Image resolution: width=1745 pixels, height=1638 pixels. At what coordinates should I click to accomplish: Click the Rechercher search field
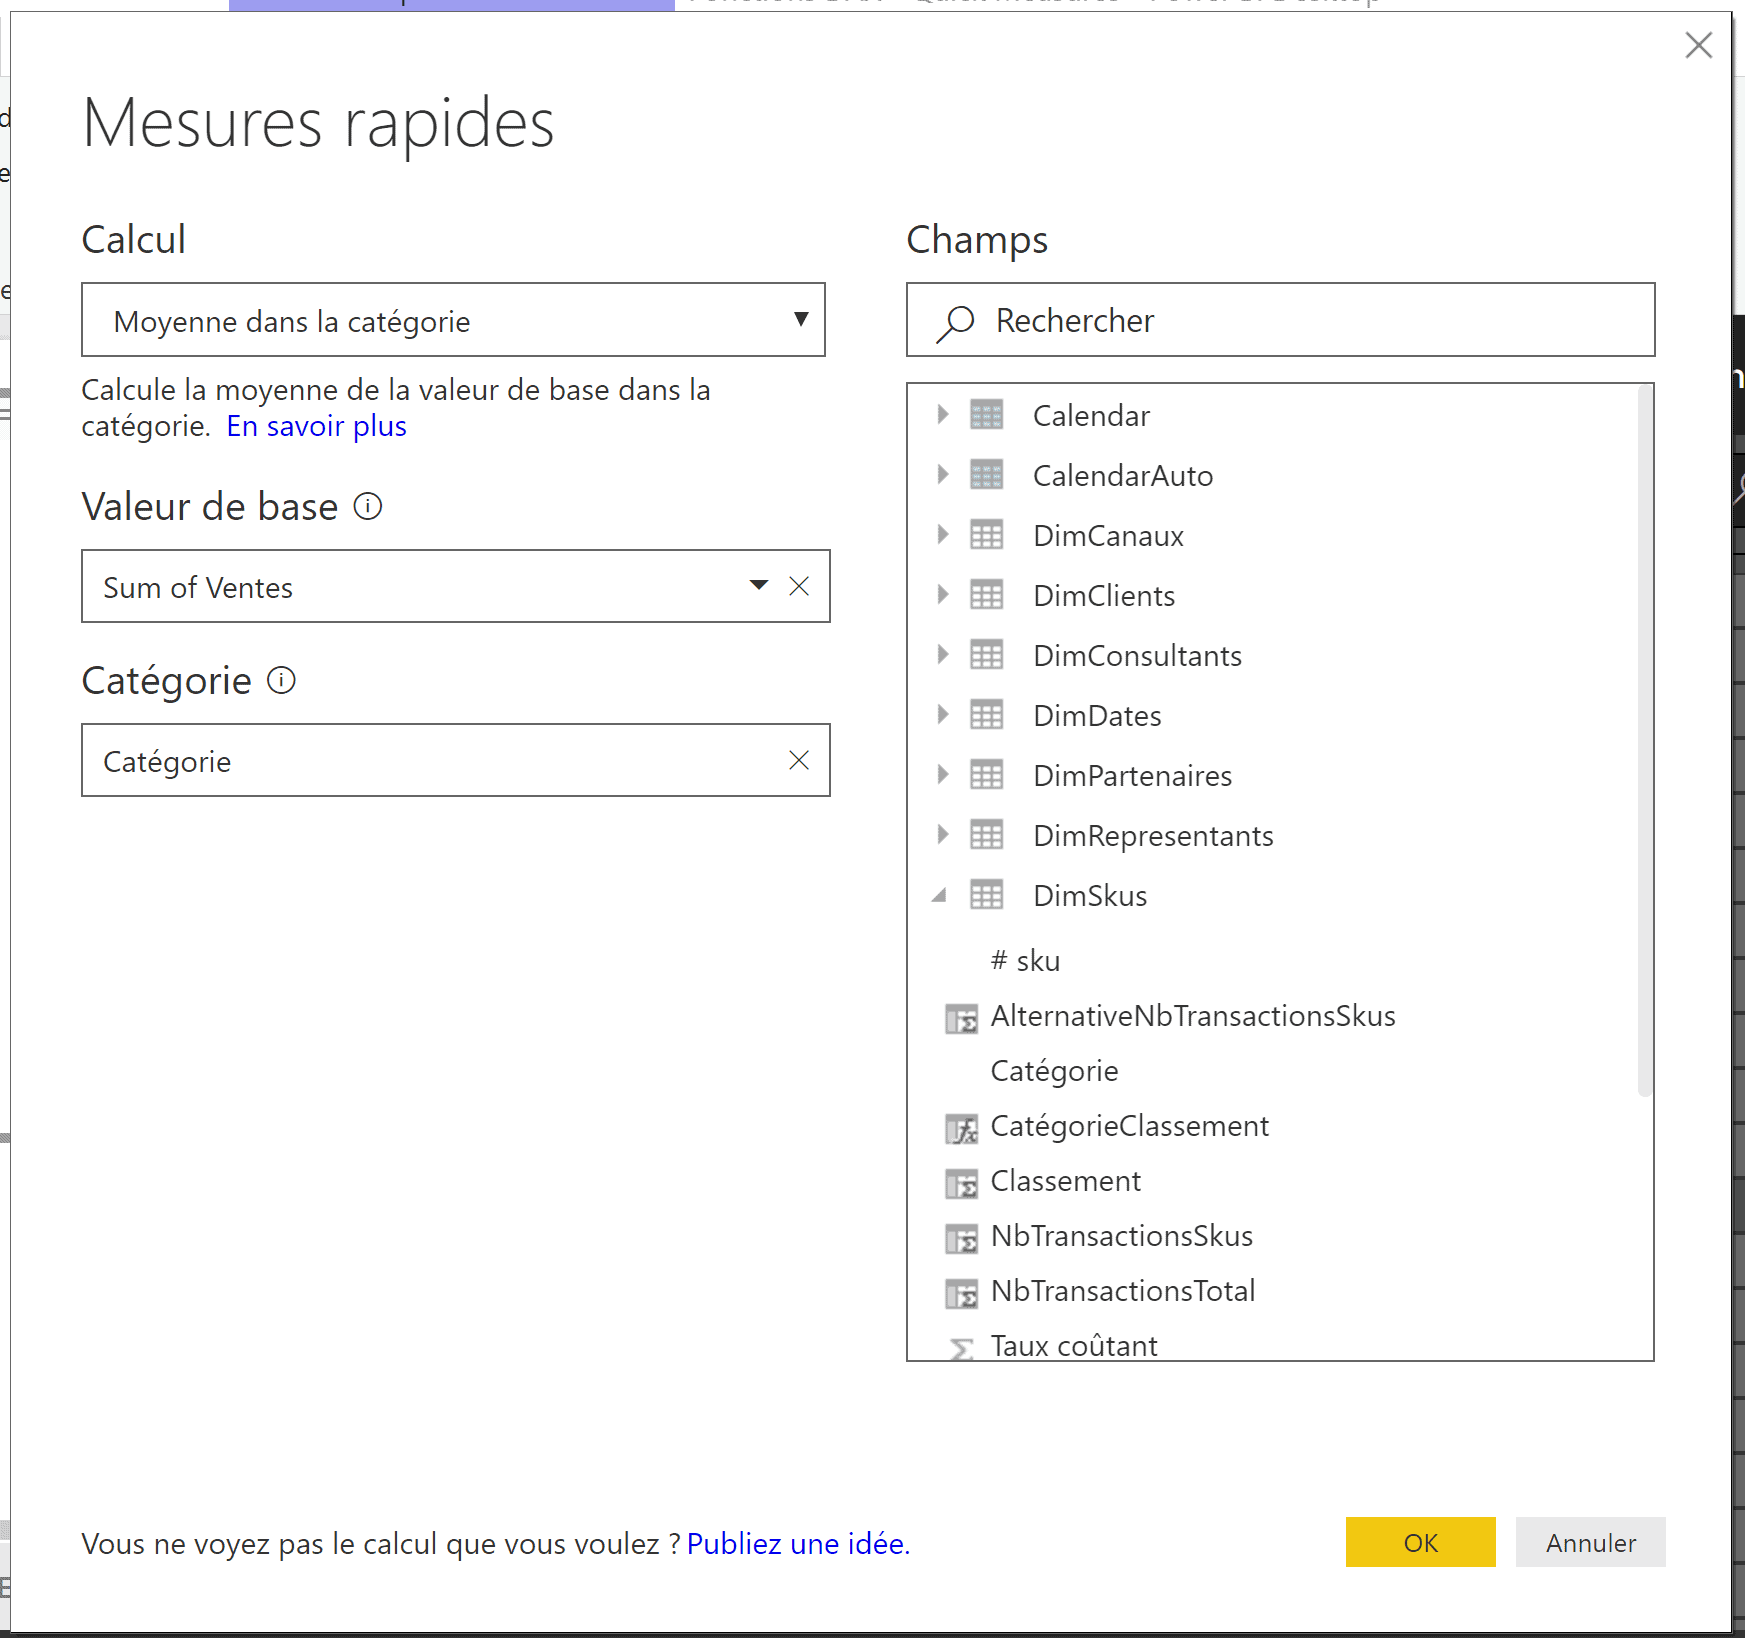click(x=1280, y=320)
